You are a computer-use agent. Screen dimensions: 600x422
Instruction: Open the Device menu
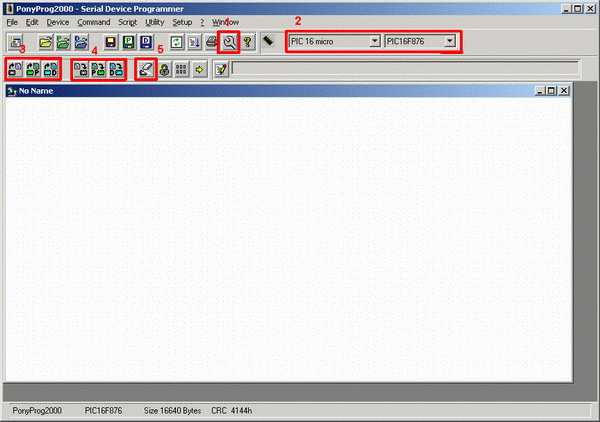pos(58,22)
